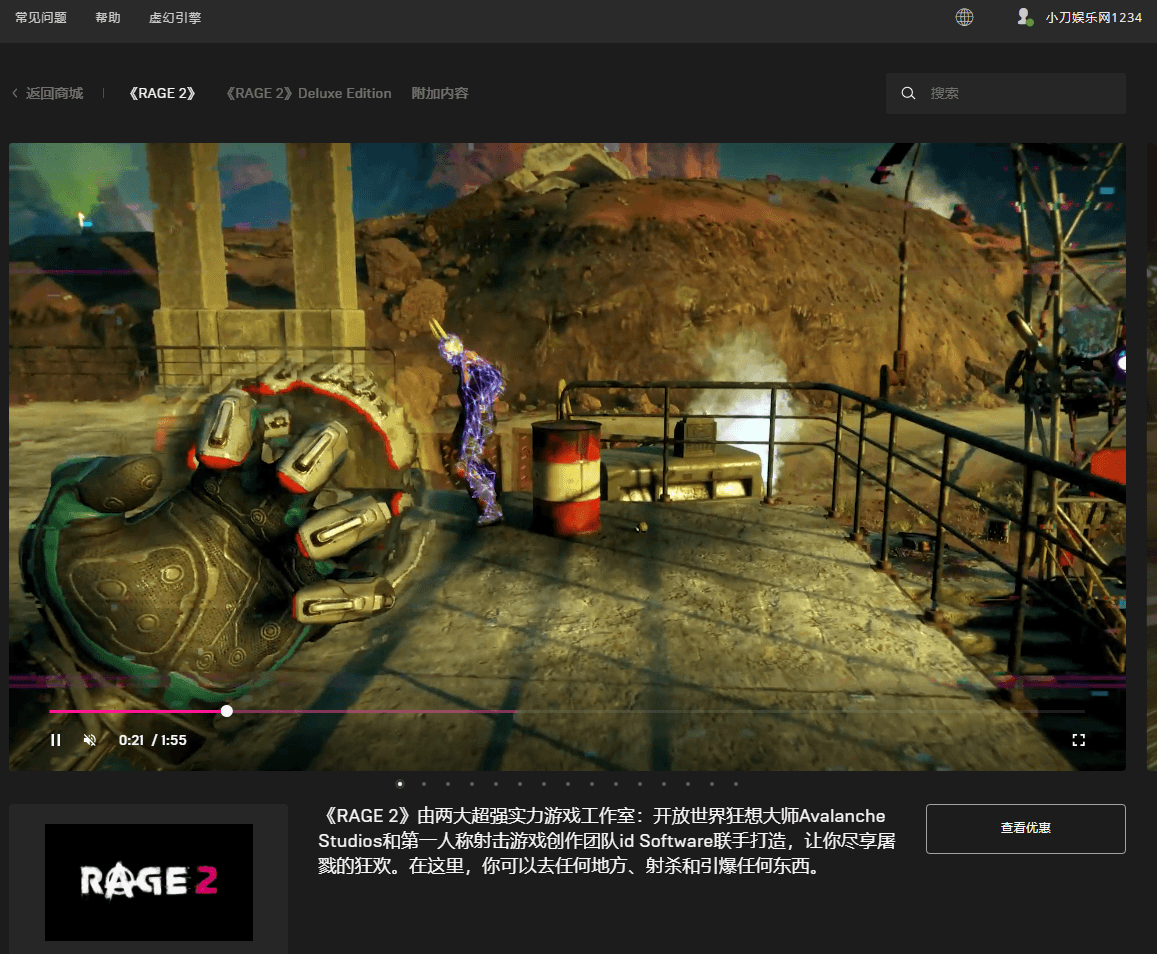Select the fifth carousel dot
Screen dimensions: 1157x954
(496, 784)
